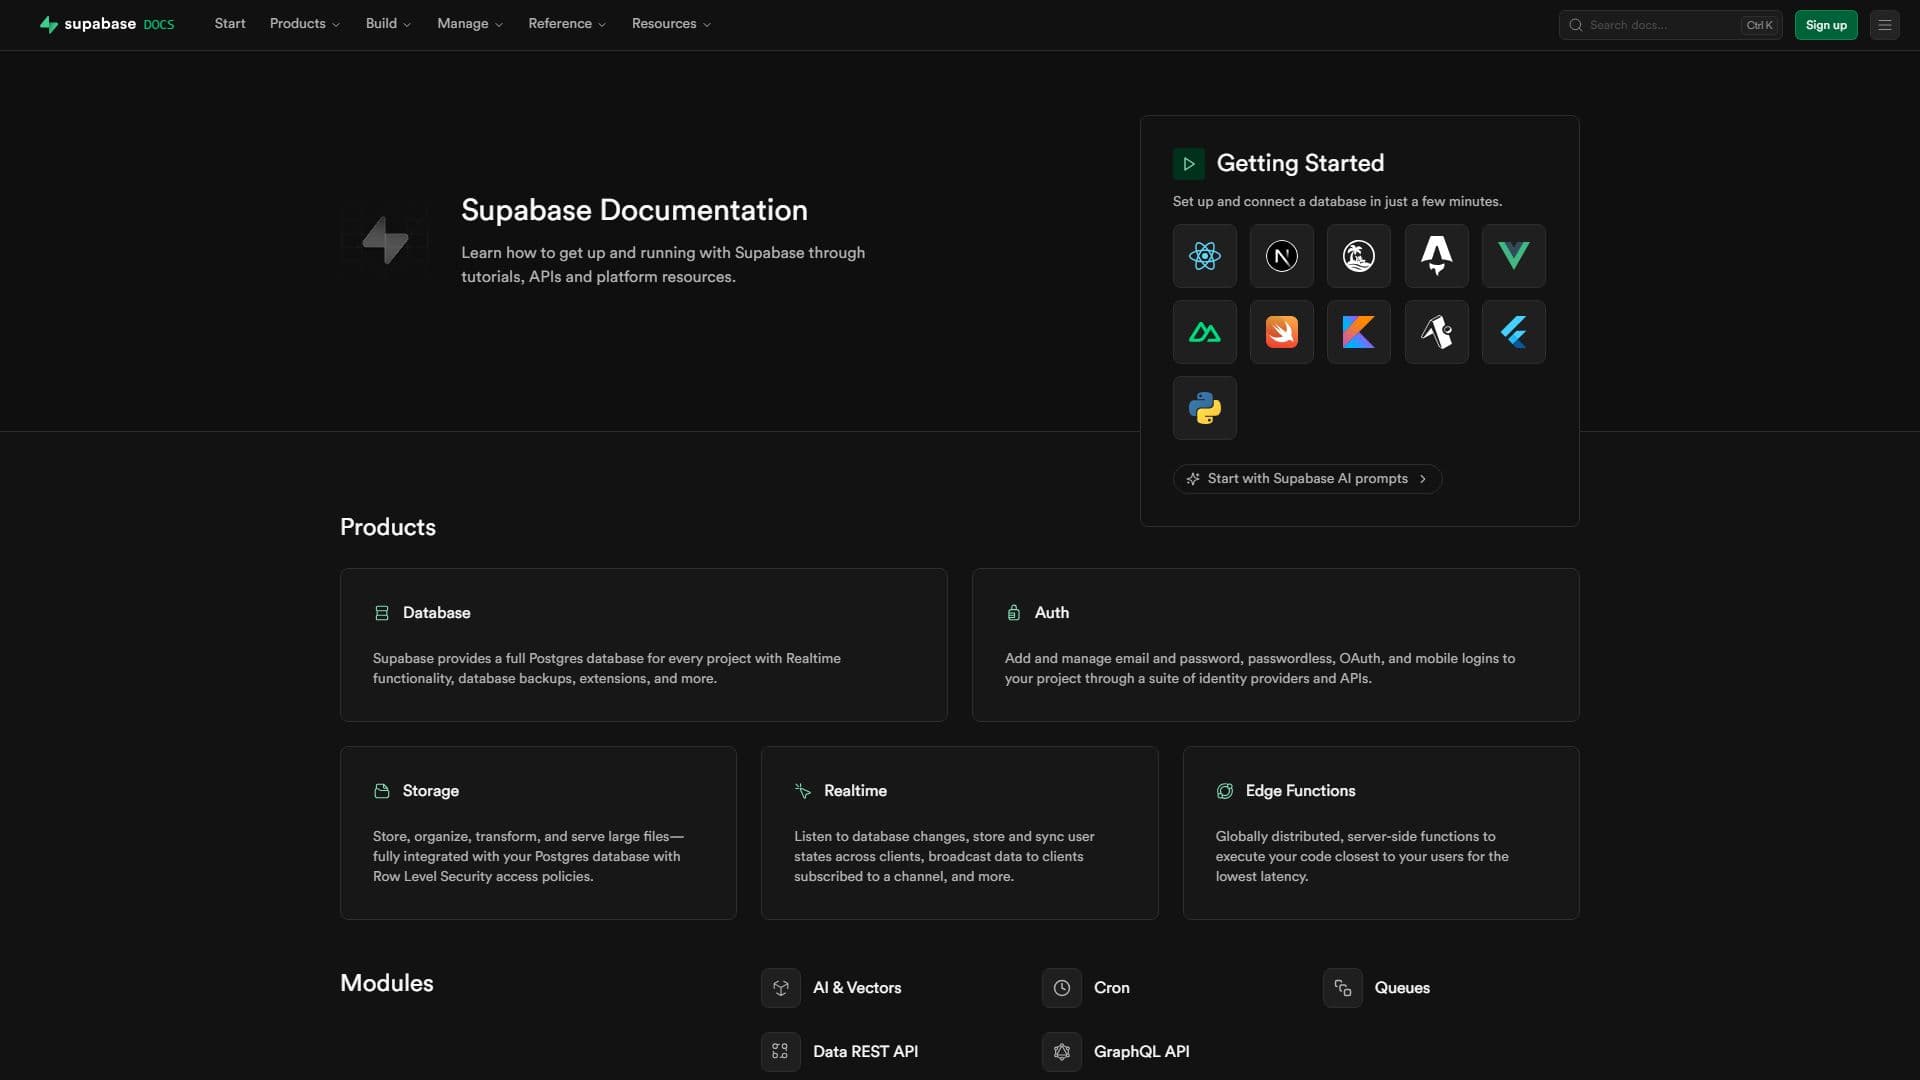Screen dimensions: 1920x1080
Task: Open the GraphQL API module
Action: (1117, 1052)
